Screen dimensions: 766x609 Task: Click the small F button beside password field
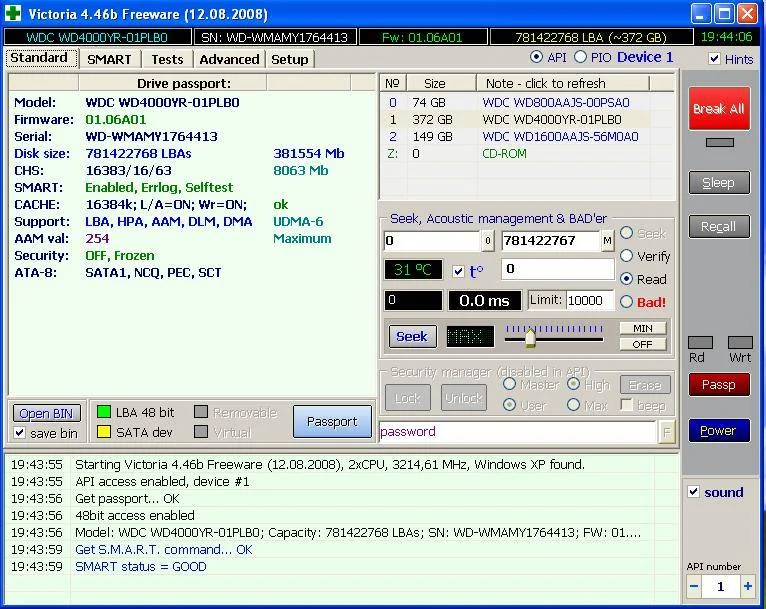(667, 432)
